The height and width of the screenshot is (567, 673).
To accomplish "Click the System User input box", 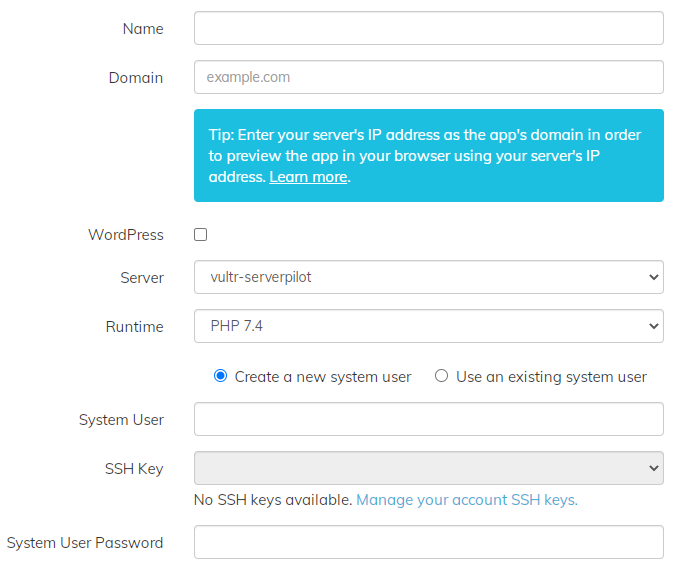I will [428, 419].
